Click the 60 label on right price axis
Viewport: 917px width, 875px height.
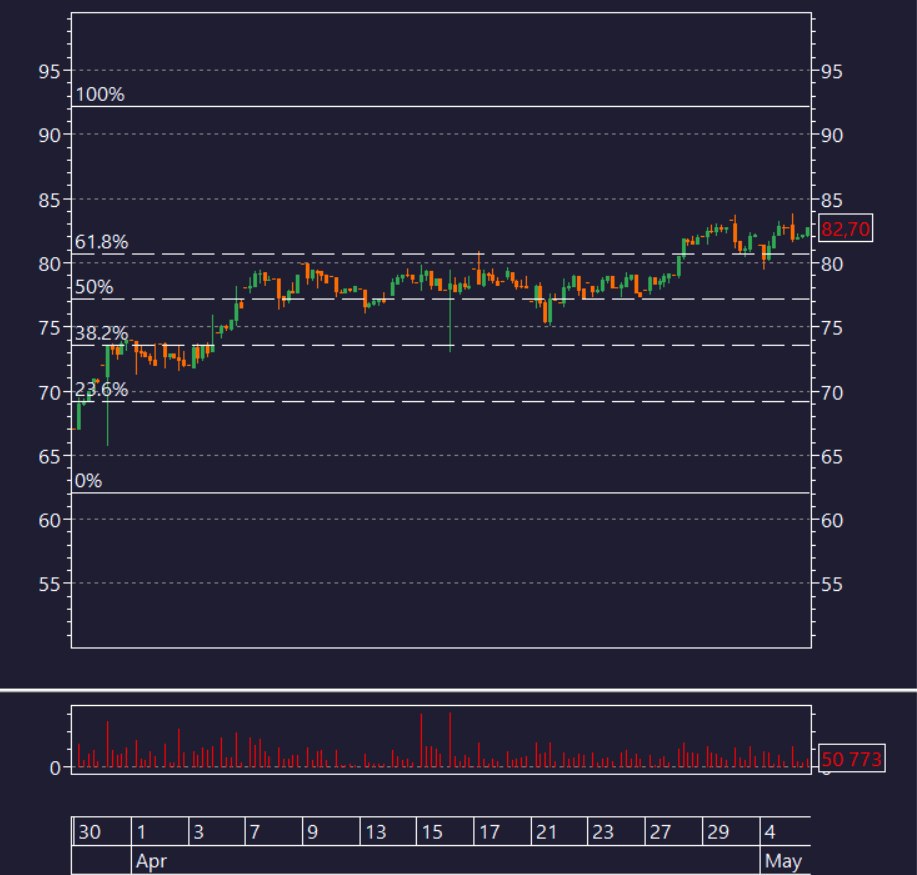[832, 520]
